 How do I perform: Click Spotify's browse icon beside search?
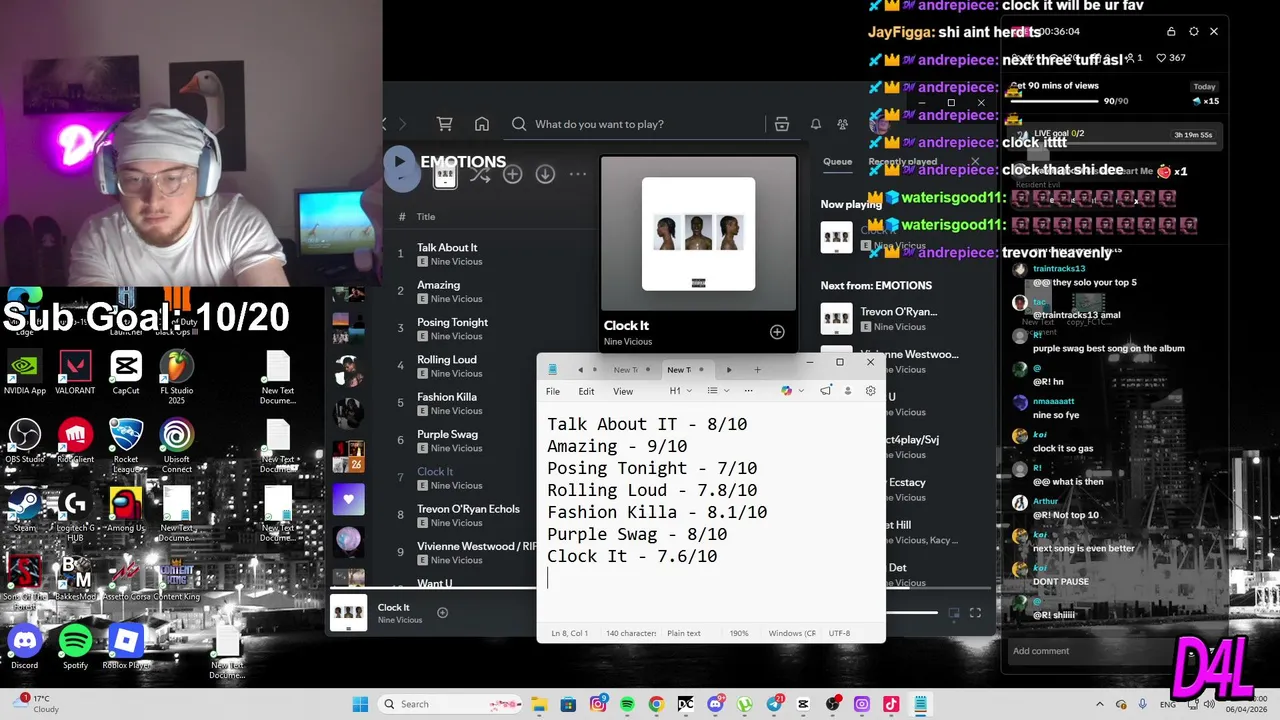pos(782,124)
